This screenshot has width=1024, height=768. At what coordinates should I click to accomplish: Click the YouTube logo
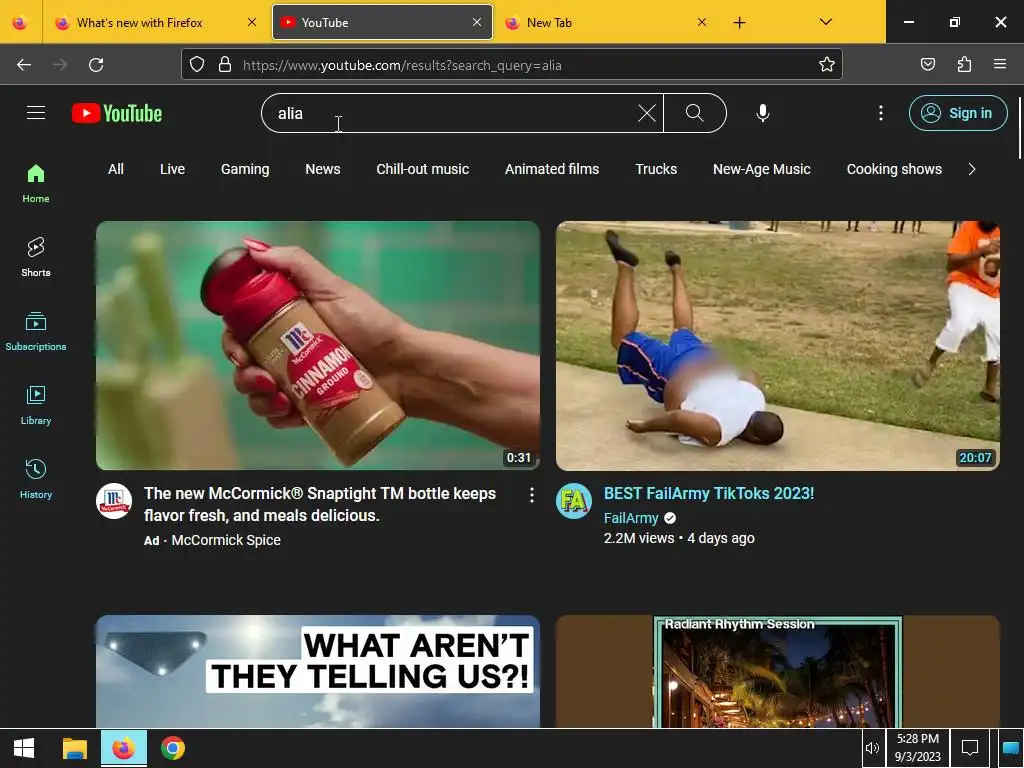pos(117,113)
